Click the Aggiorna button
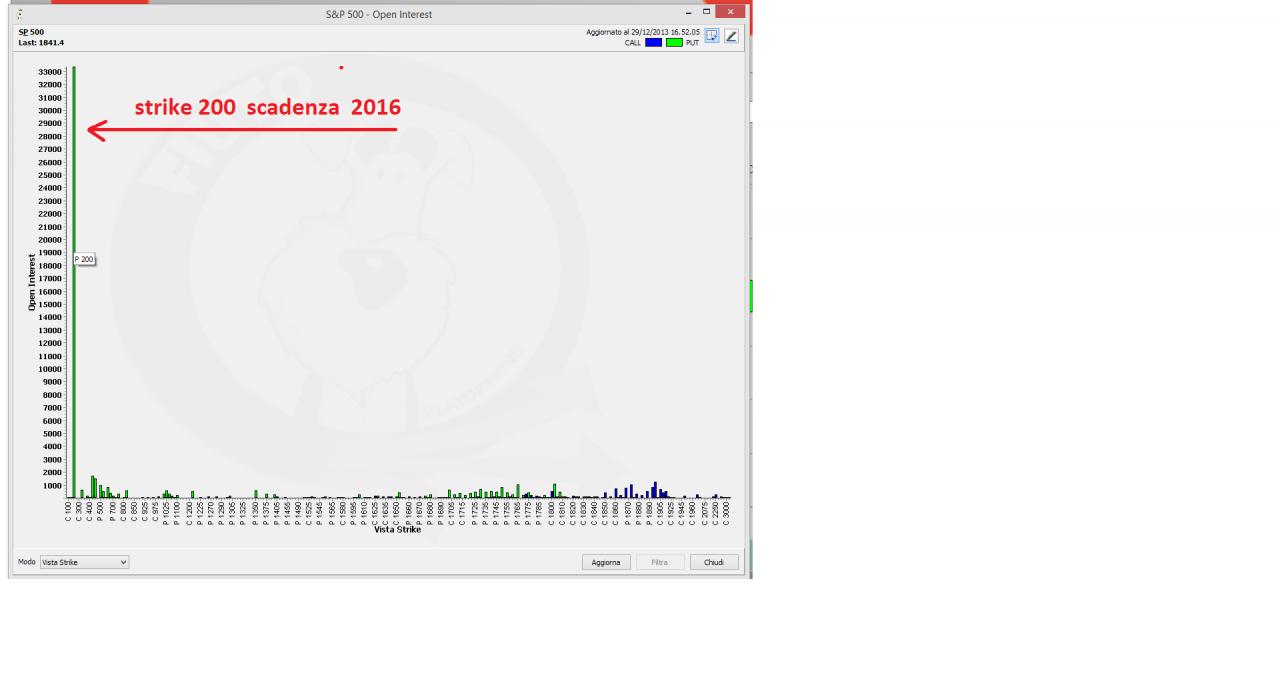Viewport: 1280px width, 681px height. click(x=606, y=562)
